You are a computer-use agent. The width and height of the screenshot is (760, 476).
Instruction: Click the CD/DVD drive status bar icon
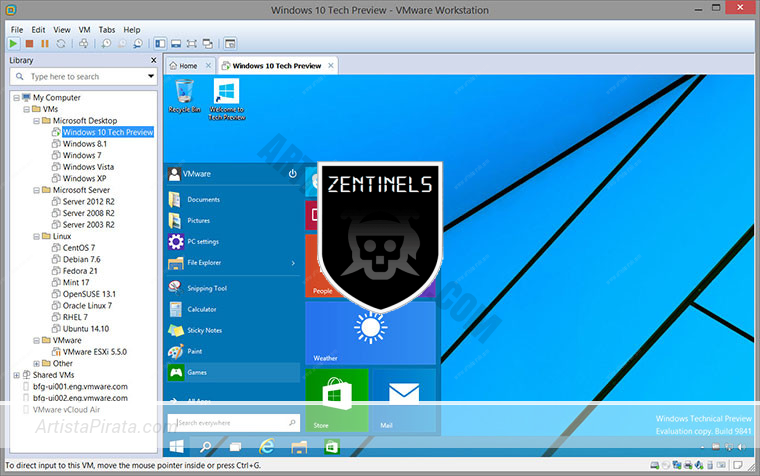pos(666,465)
